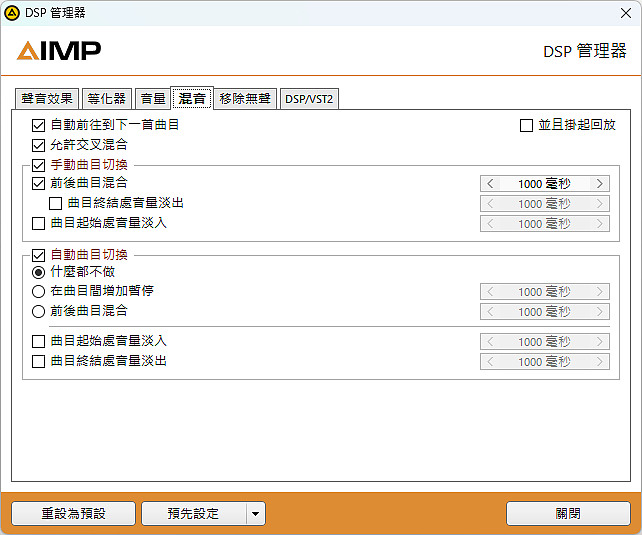Click the 重設為預設 button

[x=73, y=513]
